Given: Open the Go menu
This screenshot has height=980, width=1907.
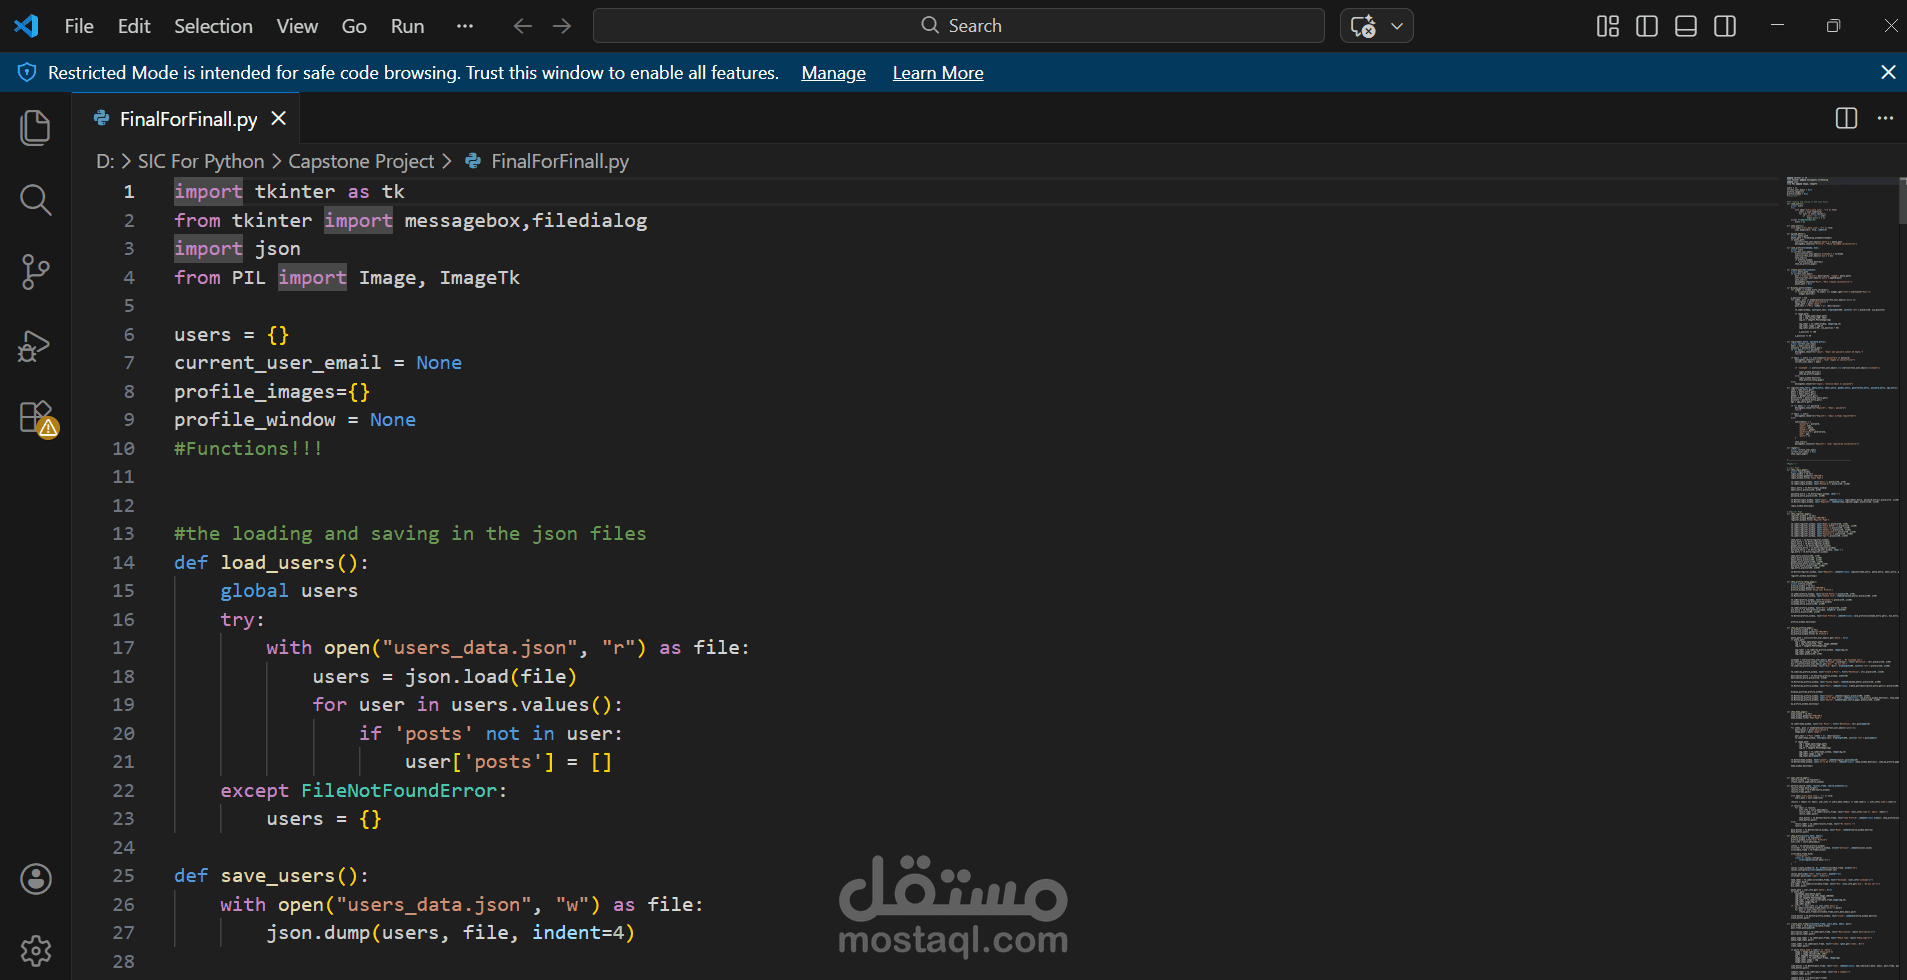Looking at the screenshot, I should [354, 26].
